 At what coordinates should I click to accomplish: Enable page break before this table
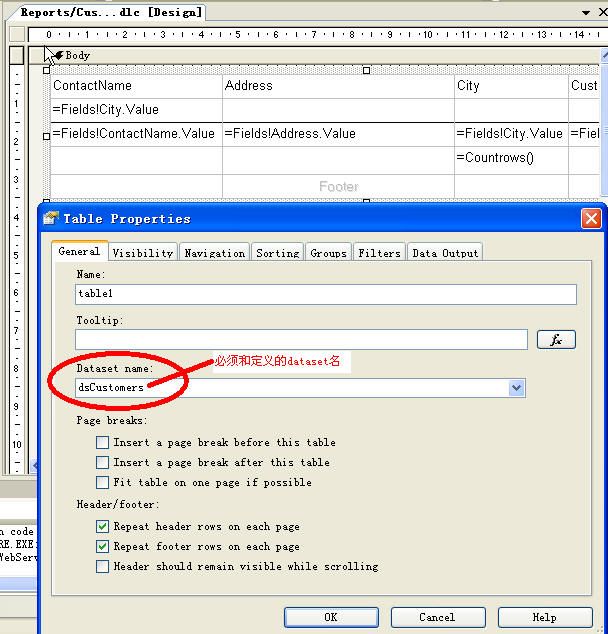102,442
